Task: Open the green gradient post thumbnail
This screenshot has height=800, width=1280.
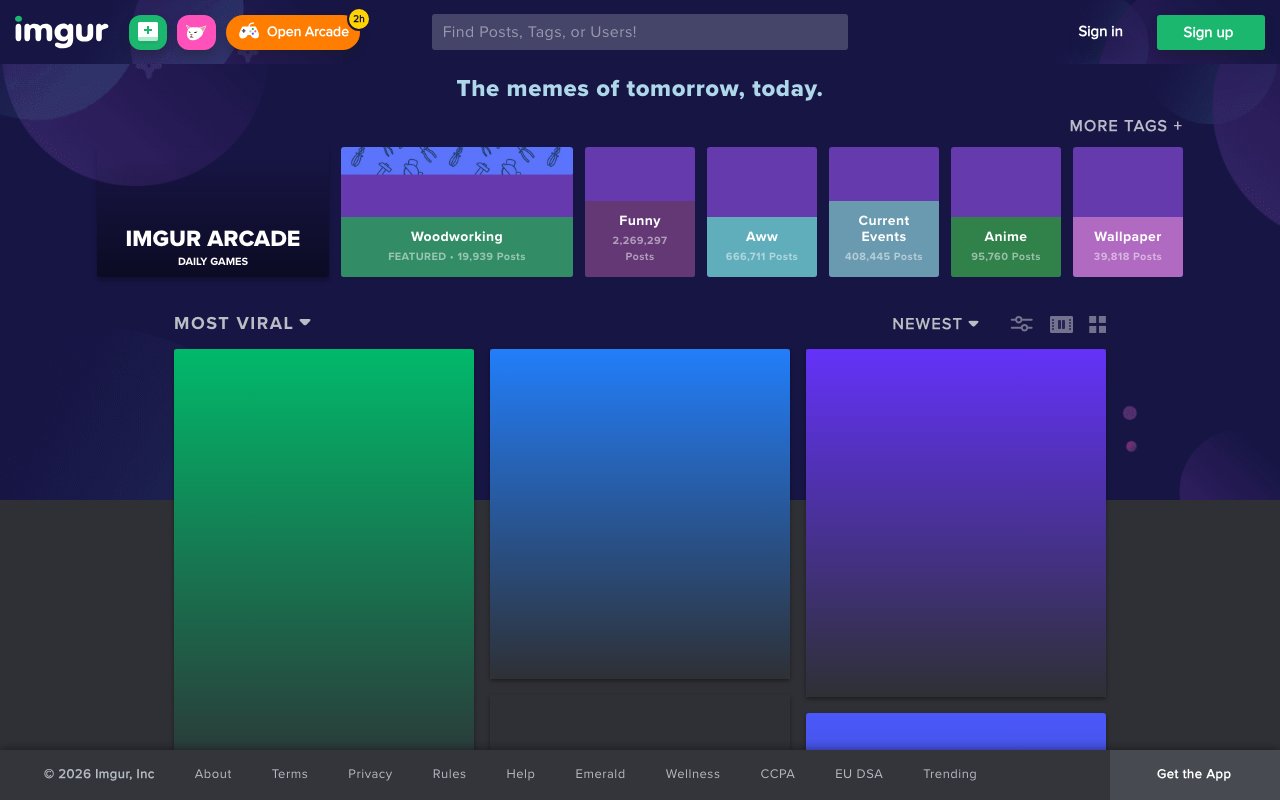Action: 324,549
